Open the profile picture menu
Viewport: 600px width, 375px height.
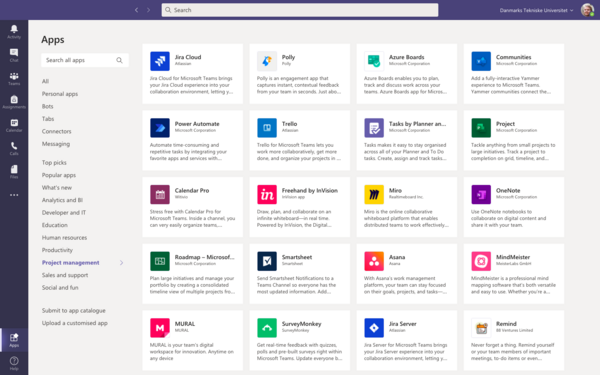[587, 10]
